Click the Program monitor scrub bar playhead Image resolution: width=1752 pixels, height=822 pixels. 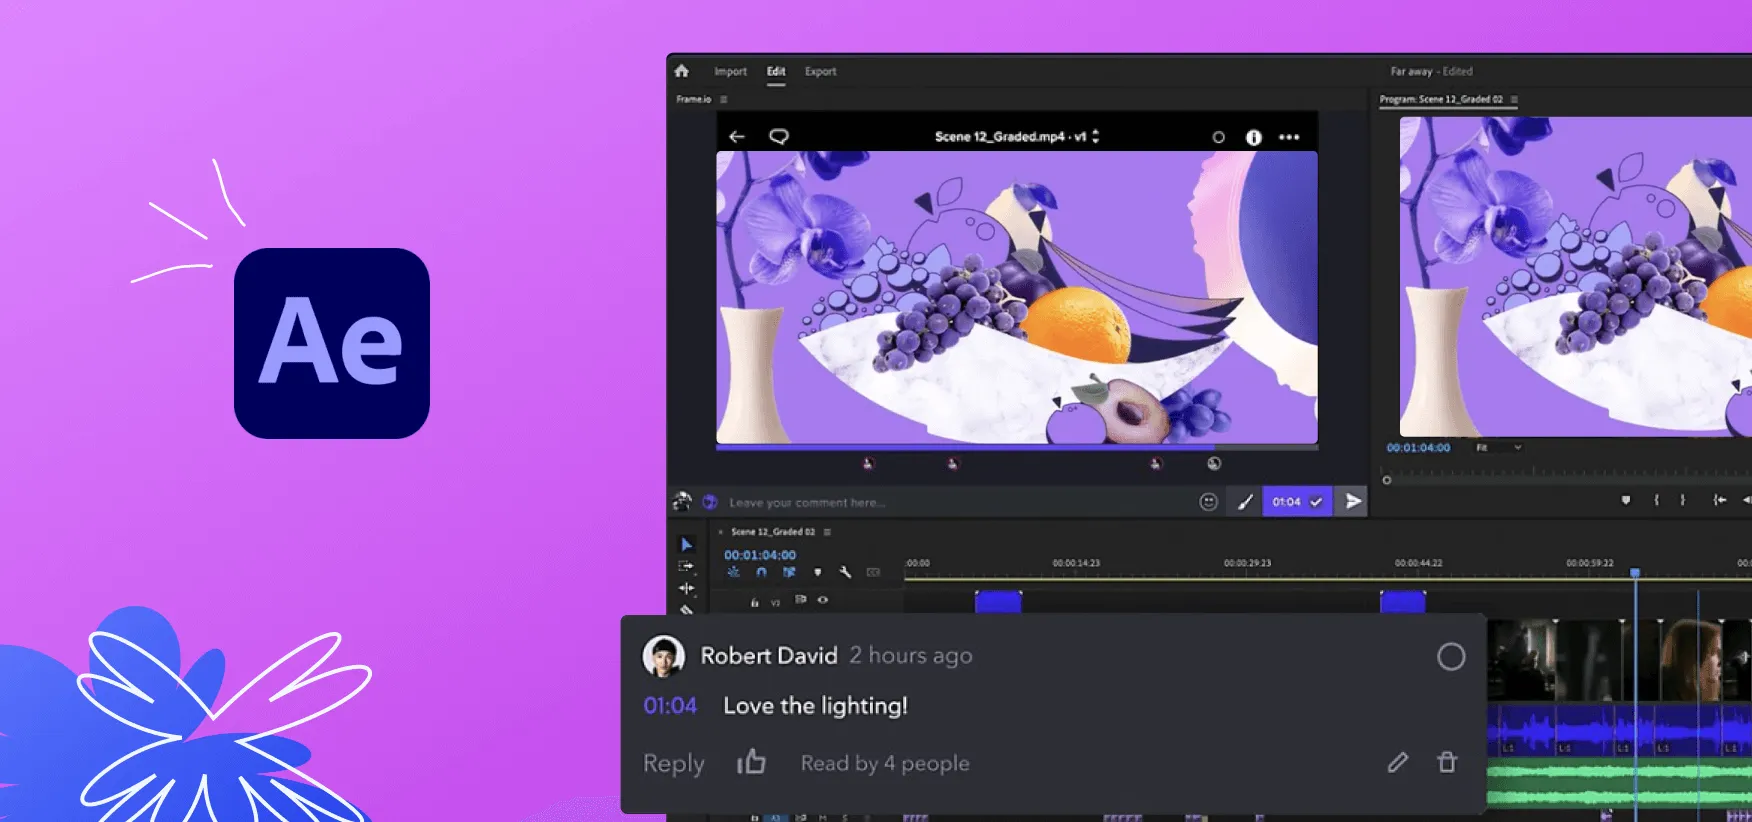[x=1387, y=480]
